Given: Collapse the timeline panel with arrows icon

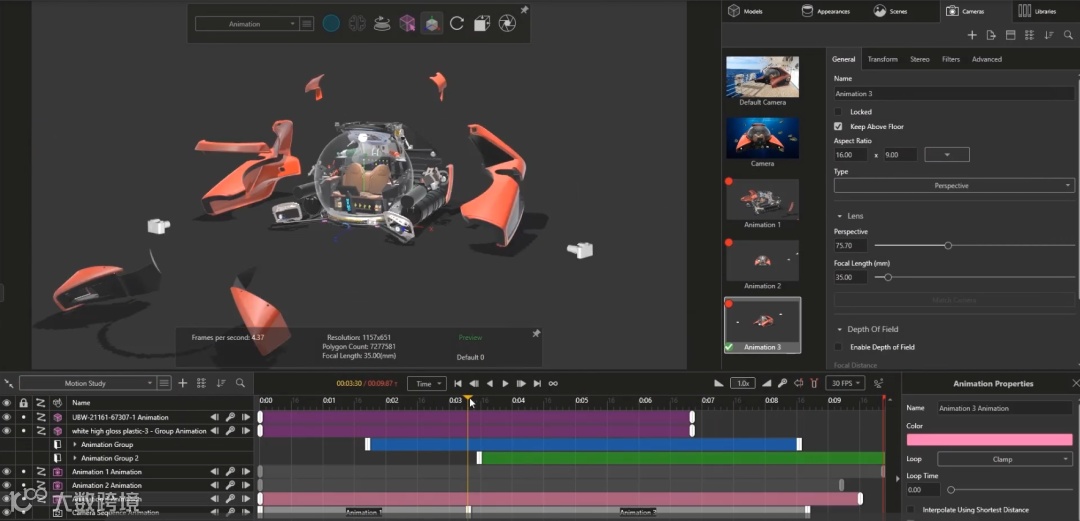Looking at the screenshot, I should coord(8,383).
